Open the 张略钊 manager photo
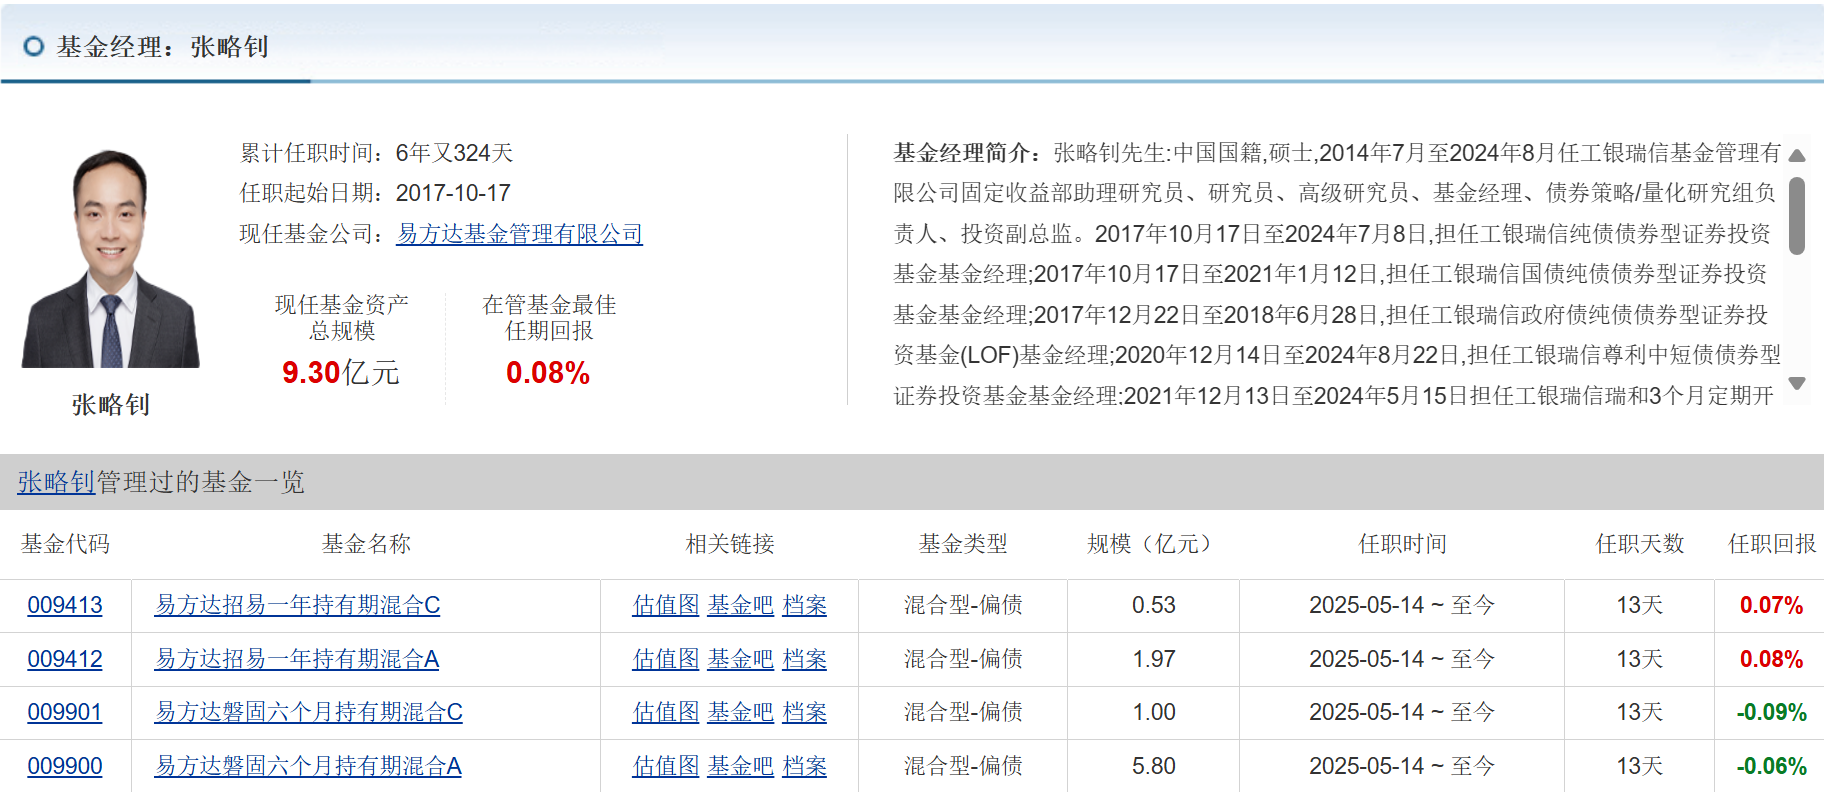This screenshot has width=1824, height=792. [x=111, y=258]
